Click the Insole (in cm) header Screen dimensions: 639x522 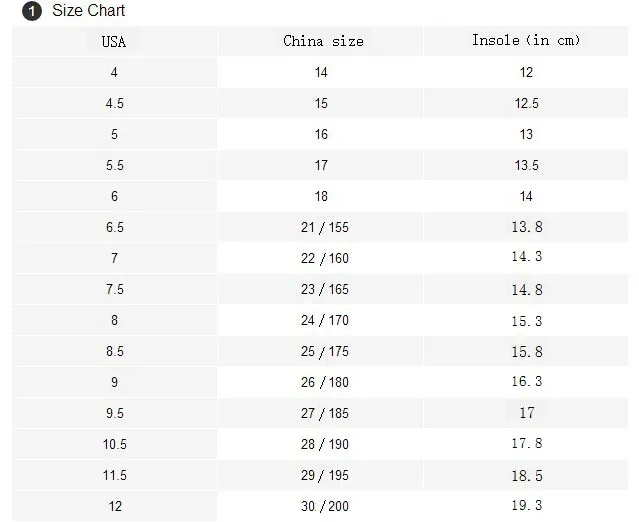[x=526, y=42]
